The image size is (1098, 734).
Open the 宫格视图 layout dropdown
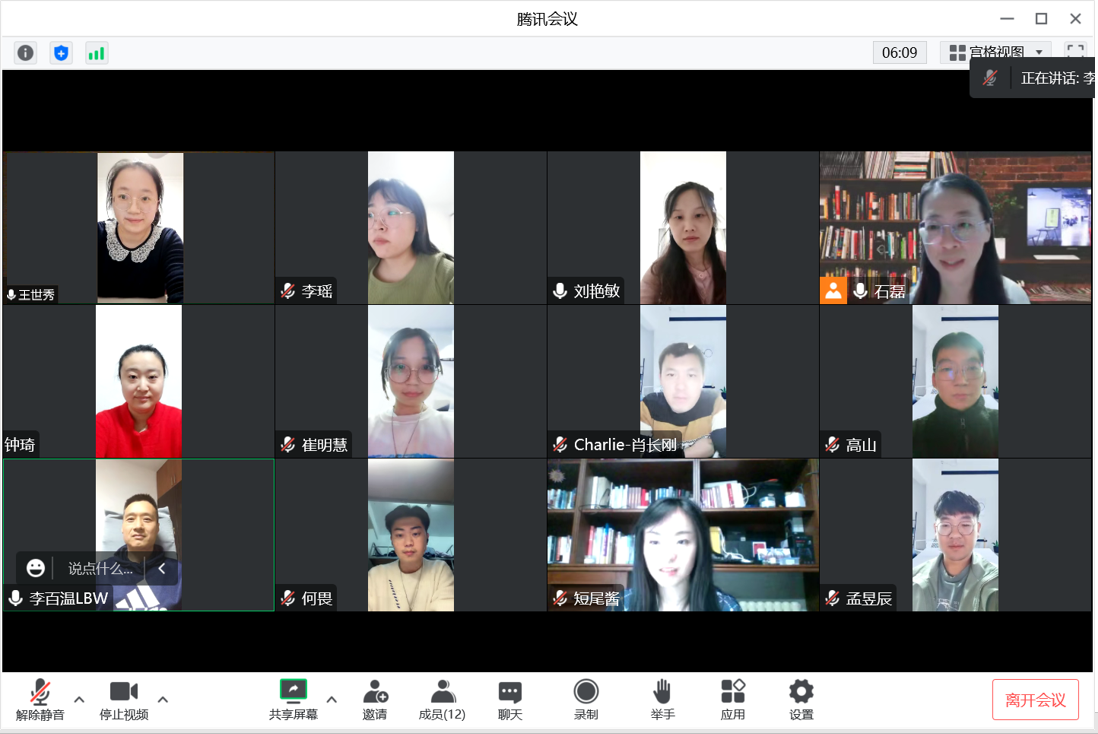tap(996, 52)
